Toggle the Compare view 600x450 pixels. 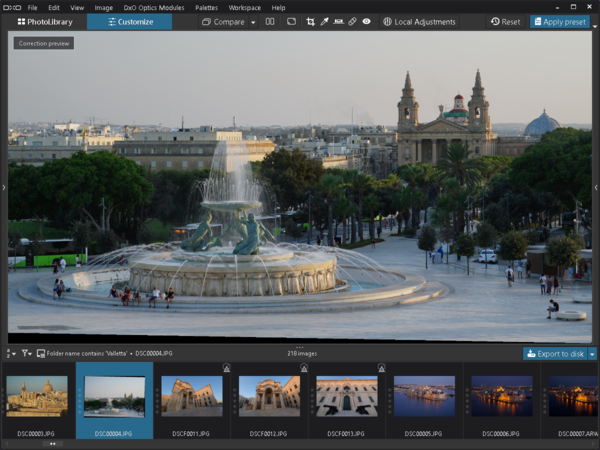point(222,21)
